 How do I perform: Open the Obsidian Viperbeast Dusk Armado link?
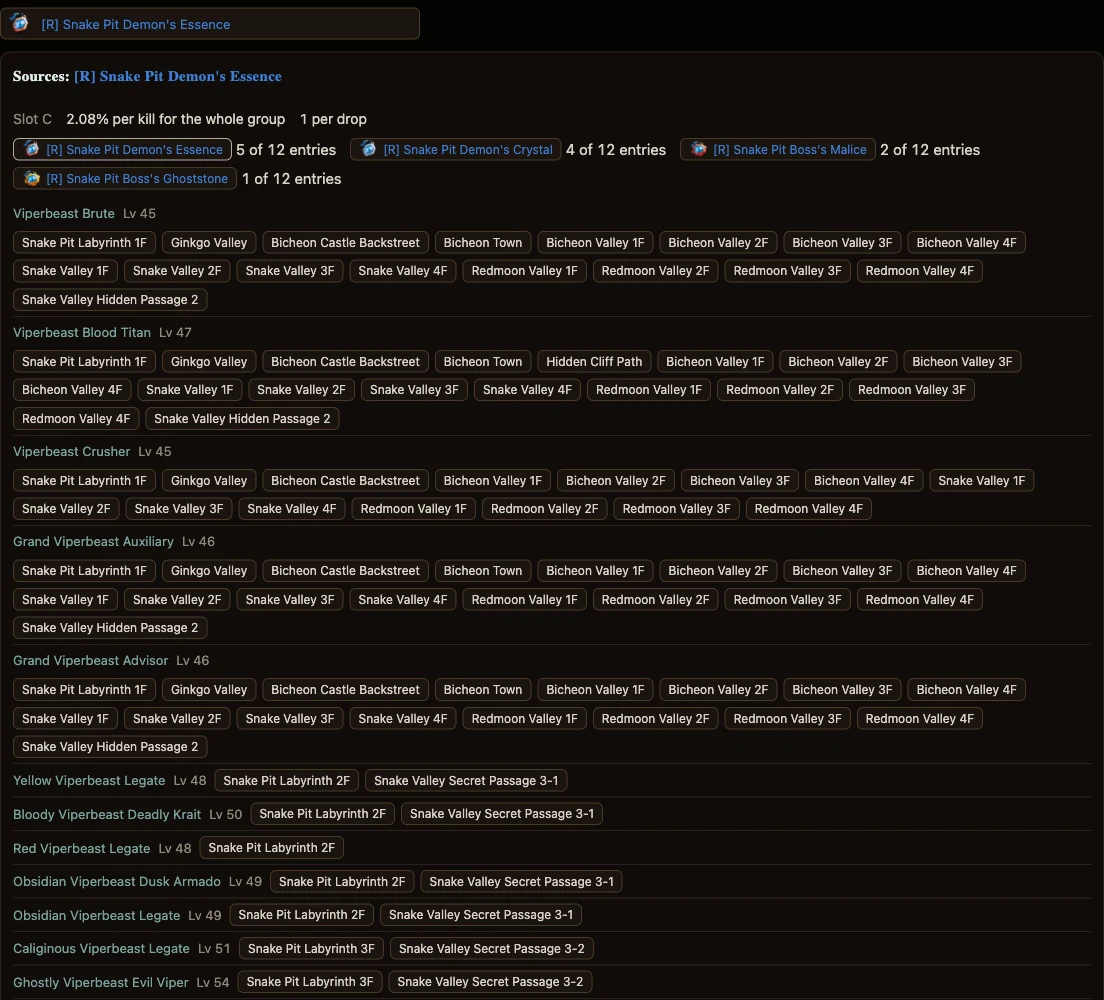pyautogui.click(x=117, y=882)
